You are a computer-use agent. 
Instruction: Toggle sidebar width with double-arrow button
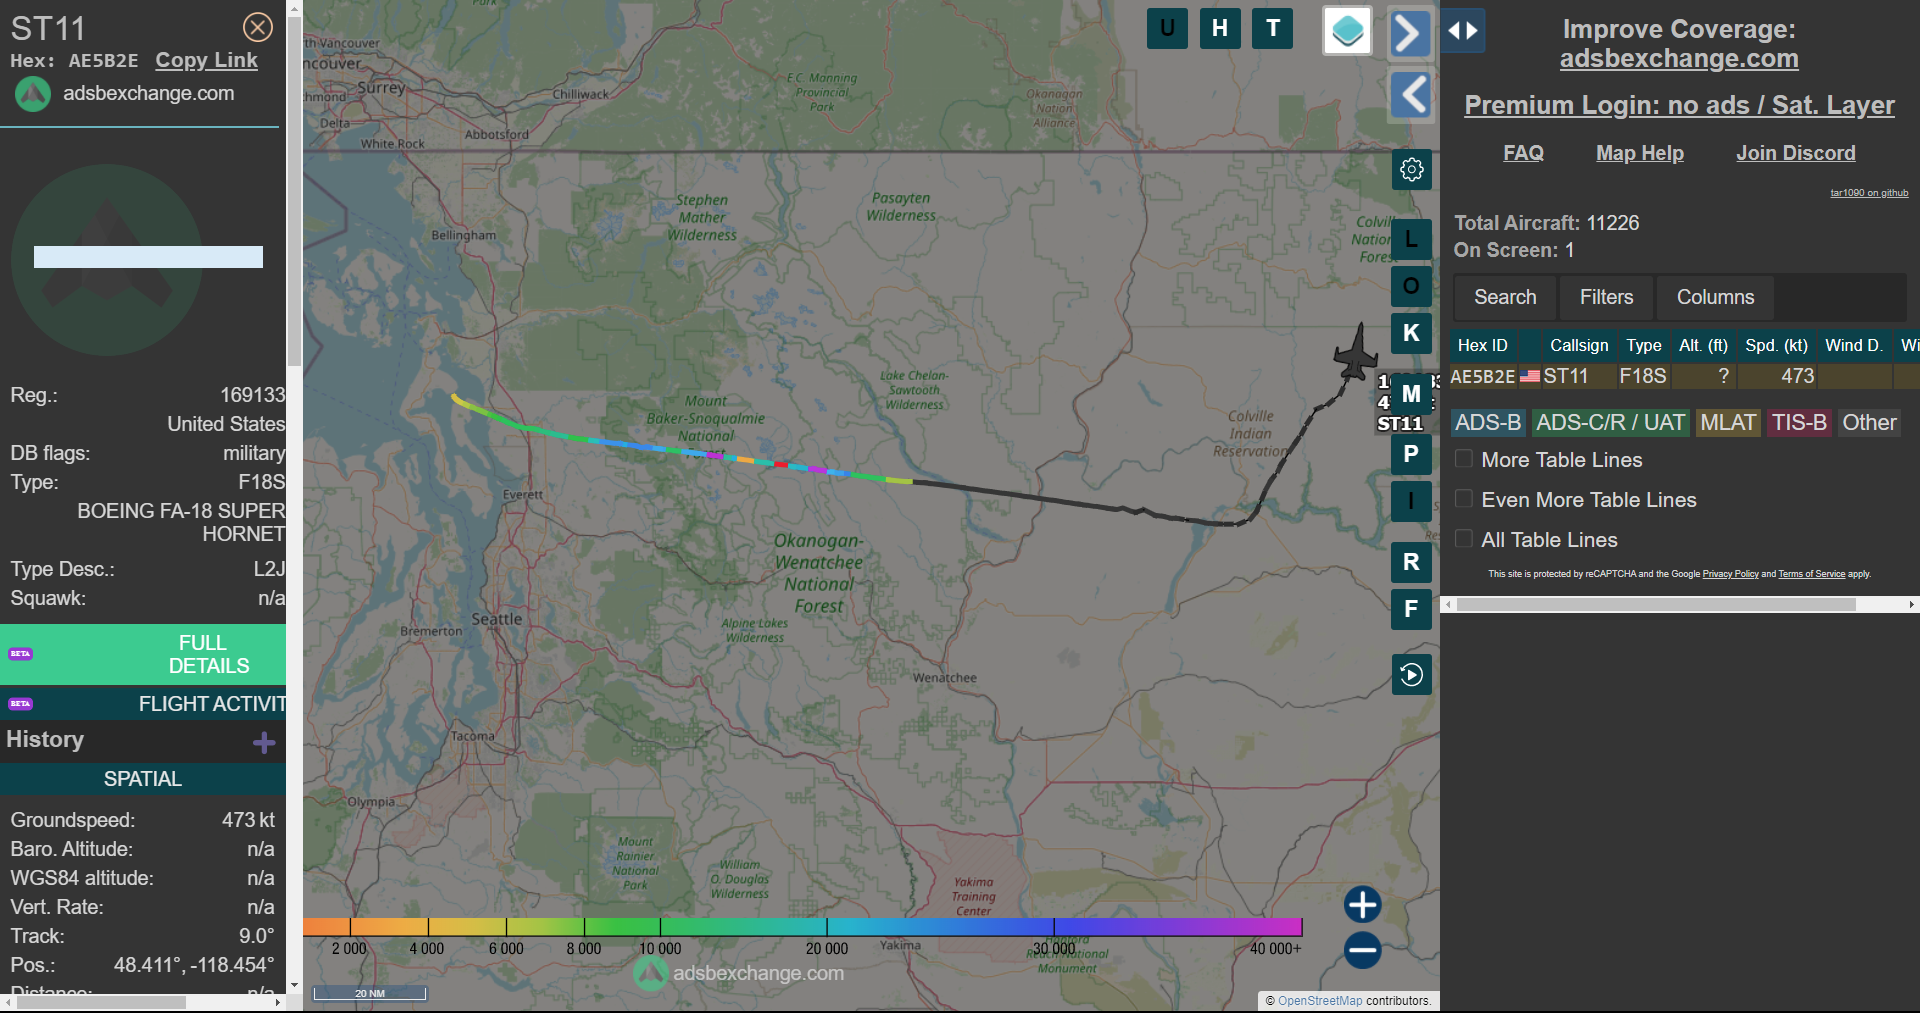[x=1463, y=31]
